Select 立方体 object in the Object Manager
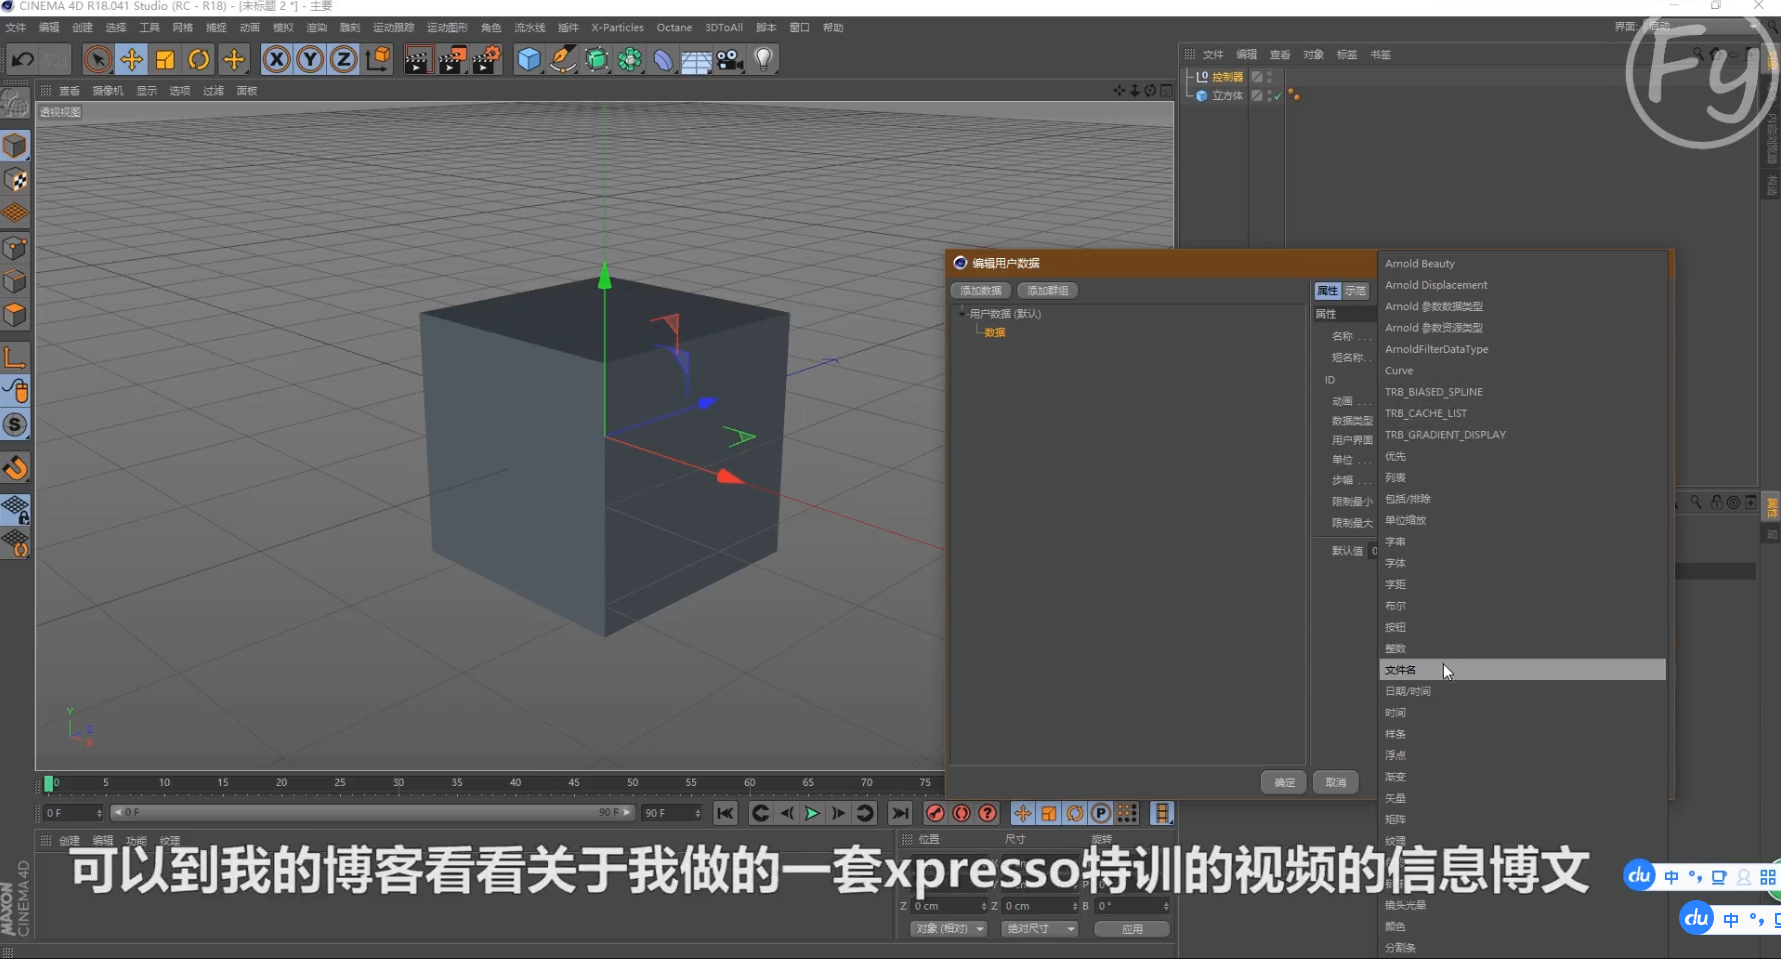Image resolution: width=1781 pixels, height=959 pixels. [x=1227, y=96]
